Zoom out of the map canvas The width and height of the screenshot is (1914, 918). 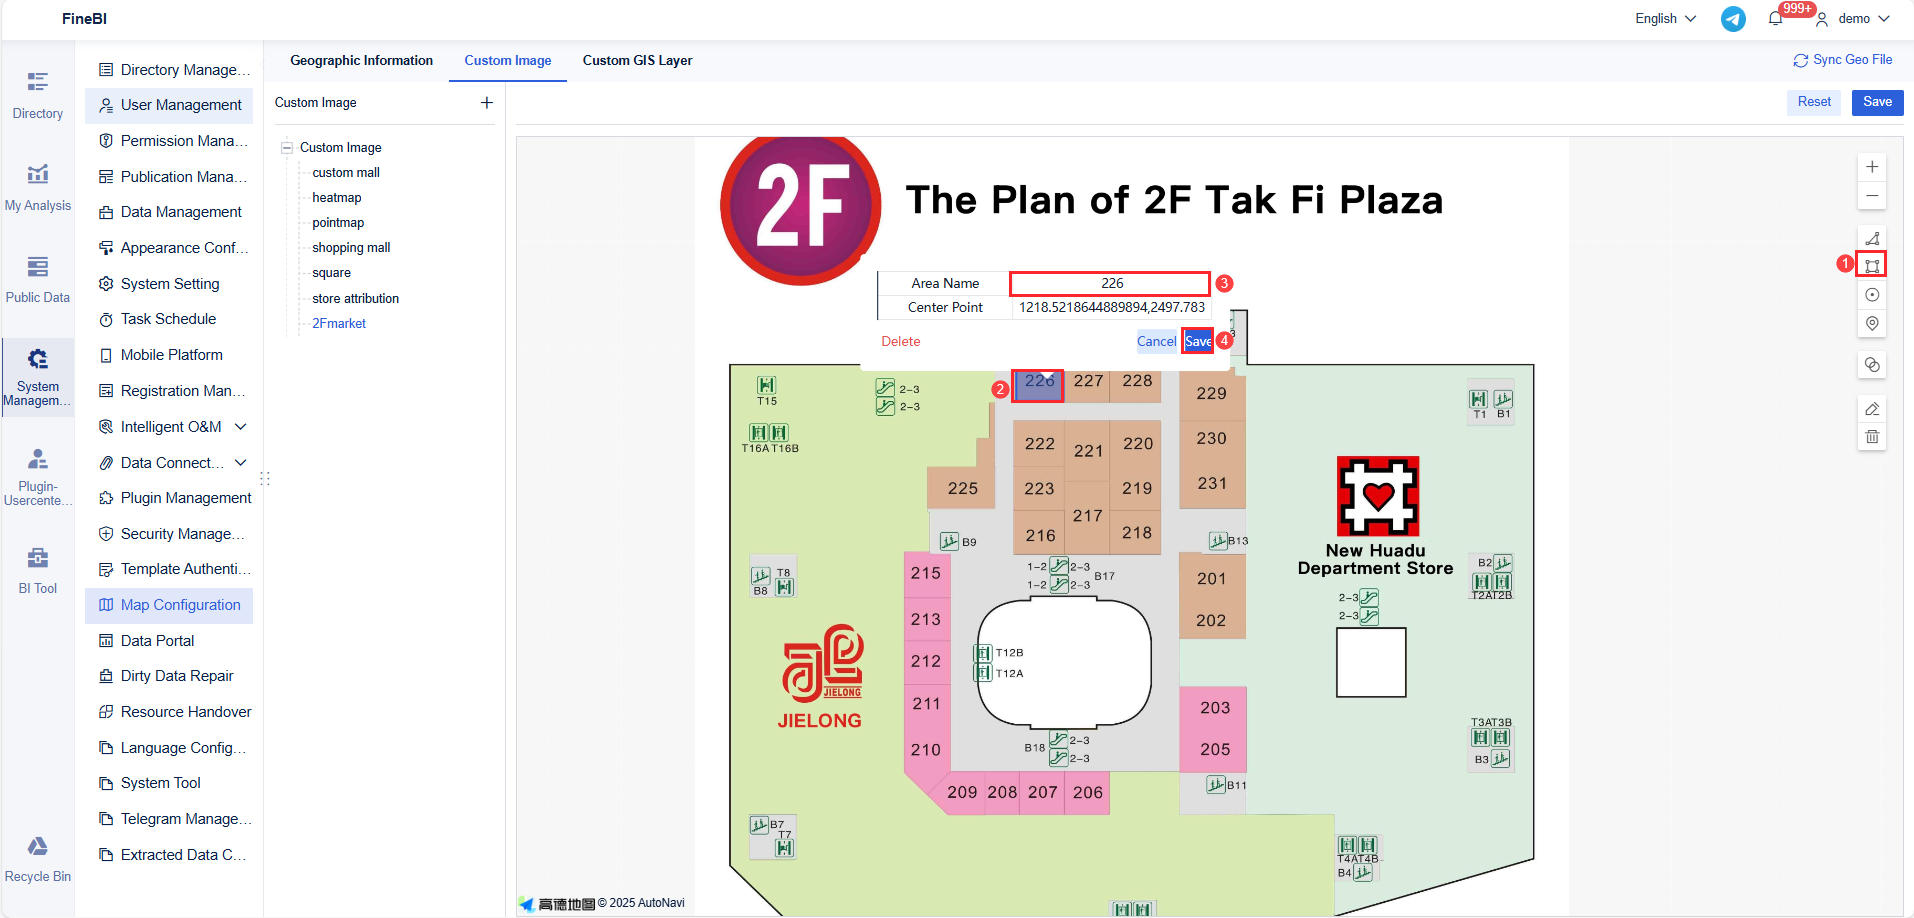tap(1872, 196)
